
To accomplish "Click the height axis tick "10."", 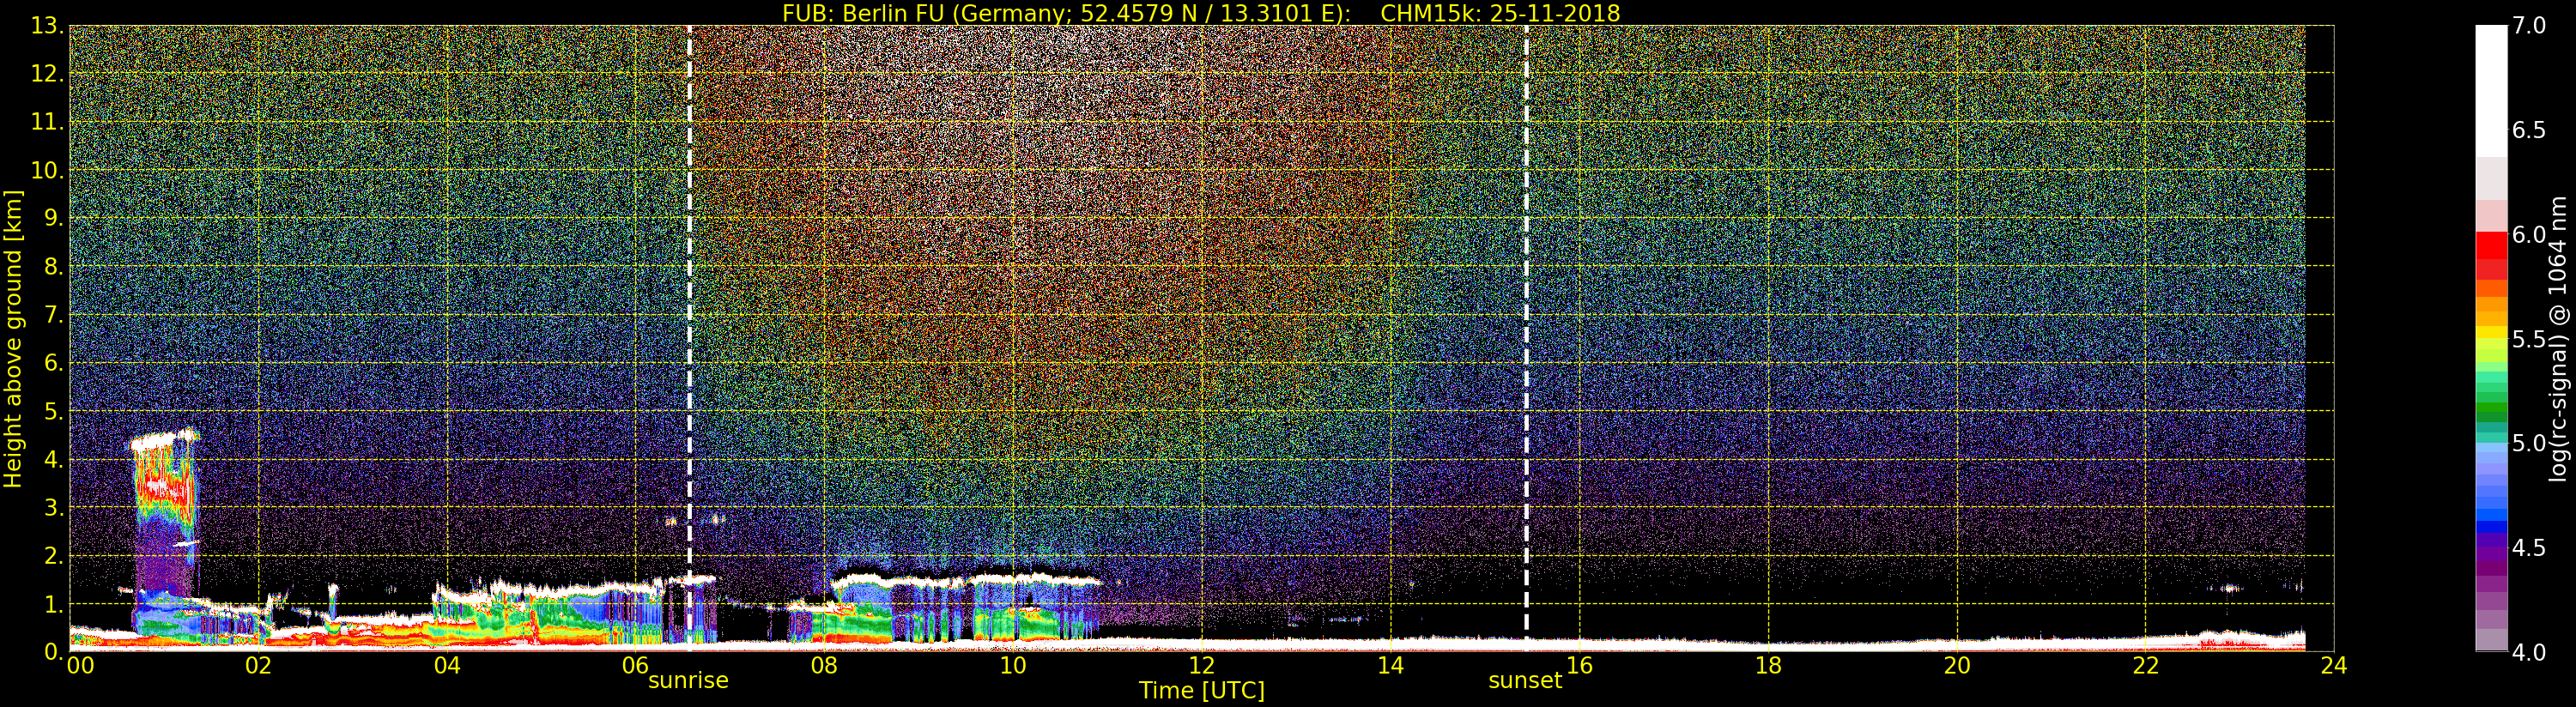I will click(47, 170).
